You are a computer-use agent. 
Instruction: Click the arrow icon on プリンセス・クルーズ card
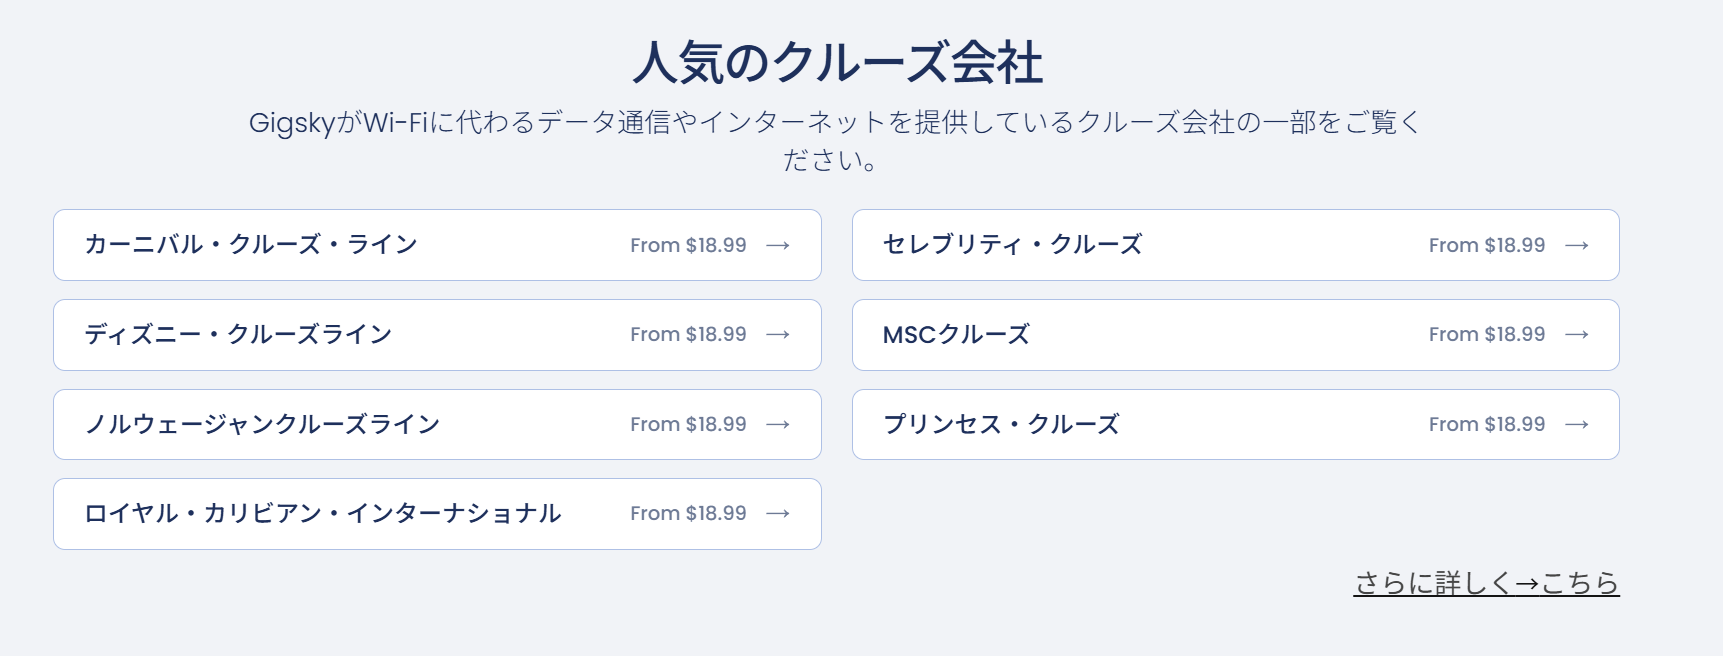(x=1578, y=424)
